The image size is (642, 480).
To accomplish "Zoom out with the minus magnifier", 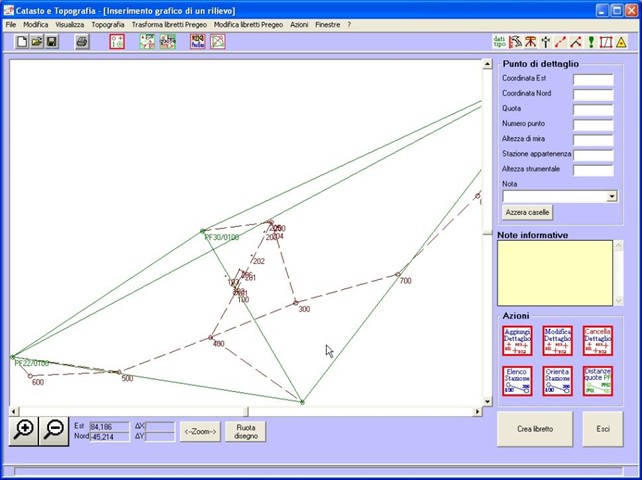I will point(54,430).
